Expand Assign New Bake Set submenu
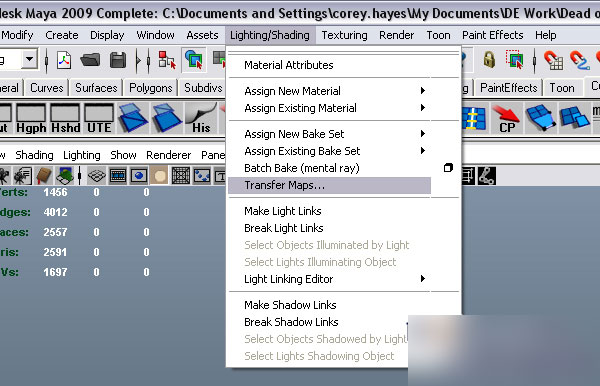 point(329,134)
